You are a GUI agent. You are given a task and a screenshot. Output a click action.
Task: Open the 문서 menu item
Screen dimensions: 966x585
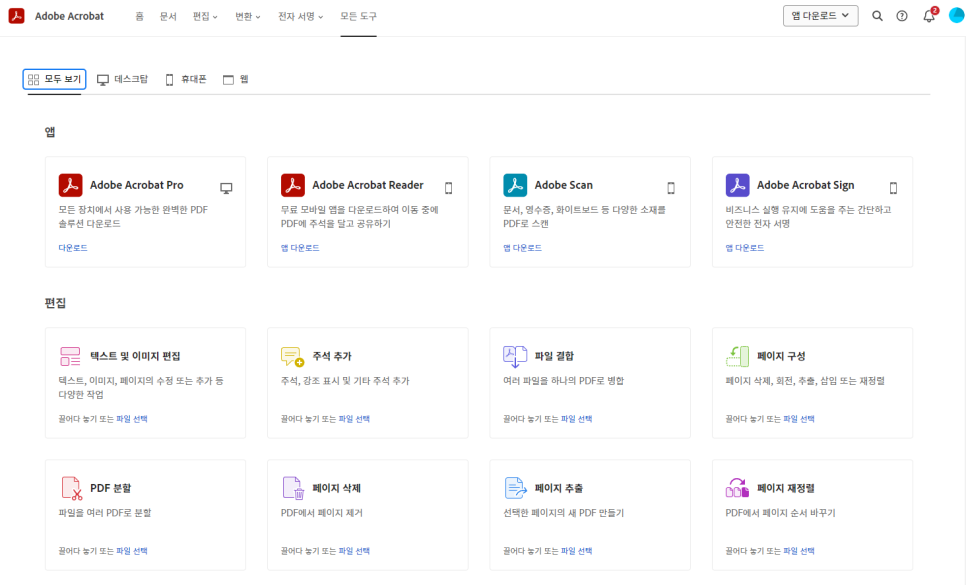pos(168,17)
